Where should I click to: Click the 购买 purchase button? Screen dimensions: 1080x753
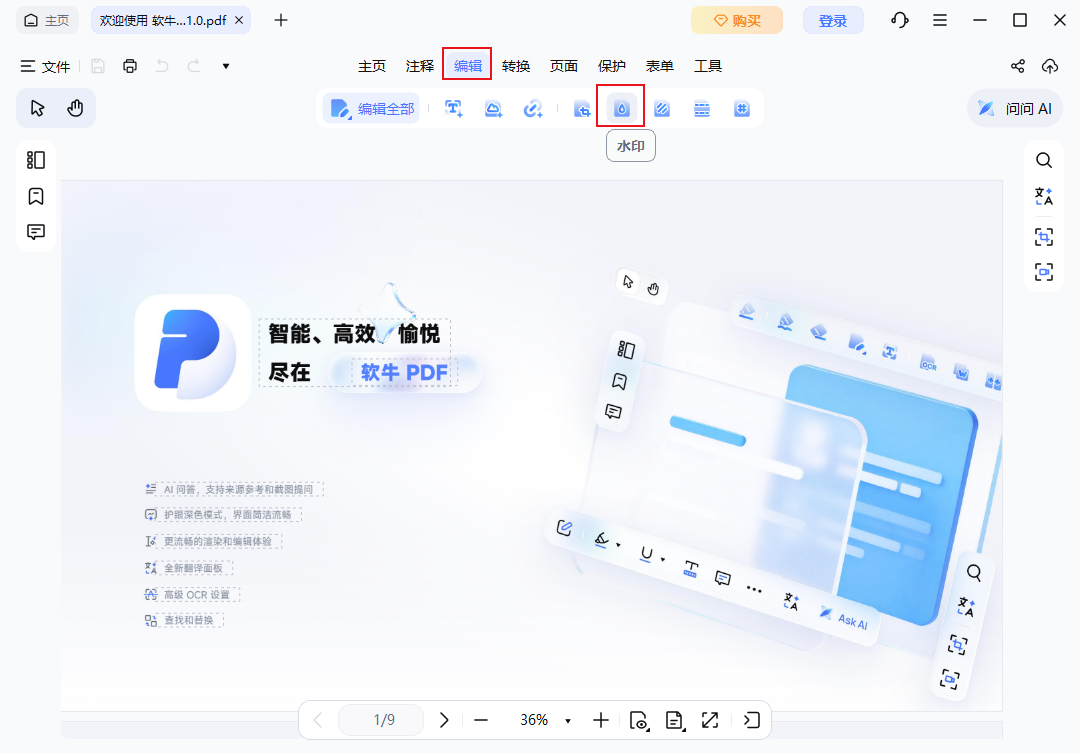pyautogui.click(x=737, y=20)
